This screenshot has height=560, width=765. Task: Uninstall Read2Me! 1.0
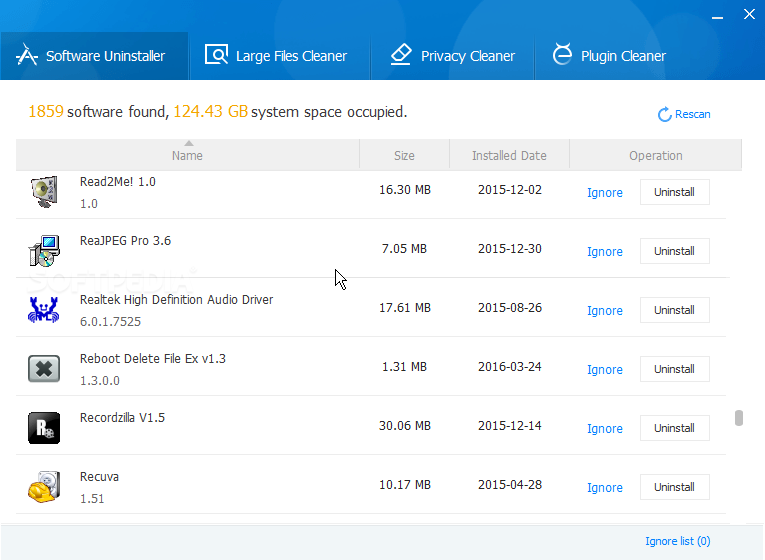tap(675, 192)
